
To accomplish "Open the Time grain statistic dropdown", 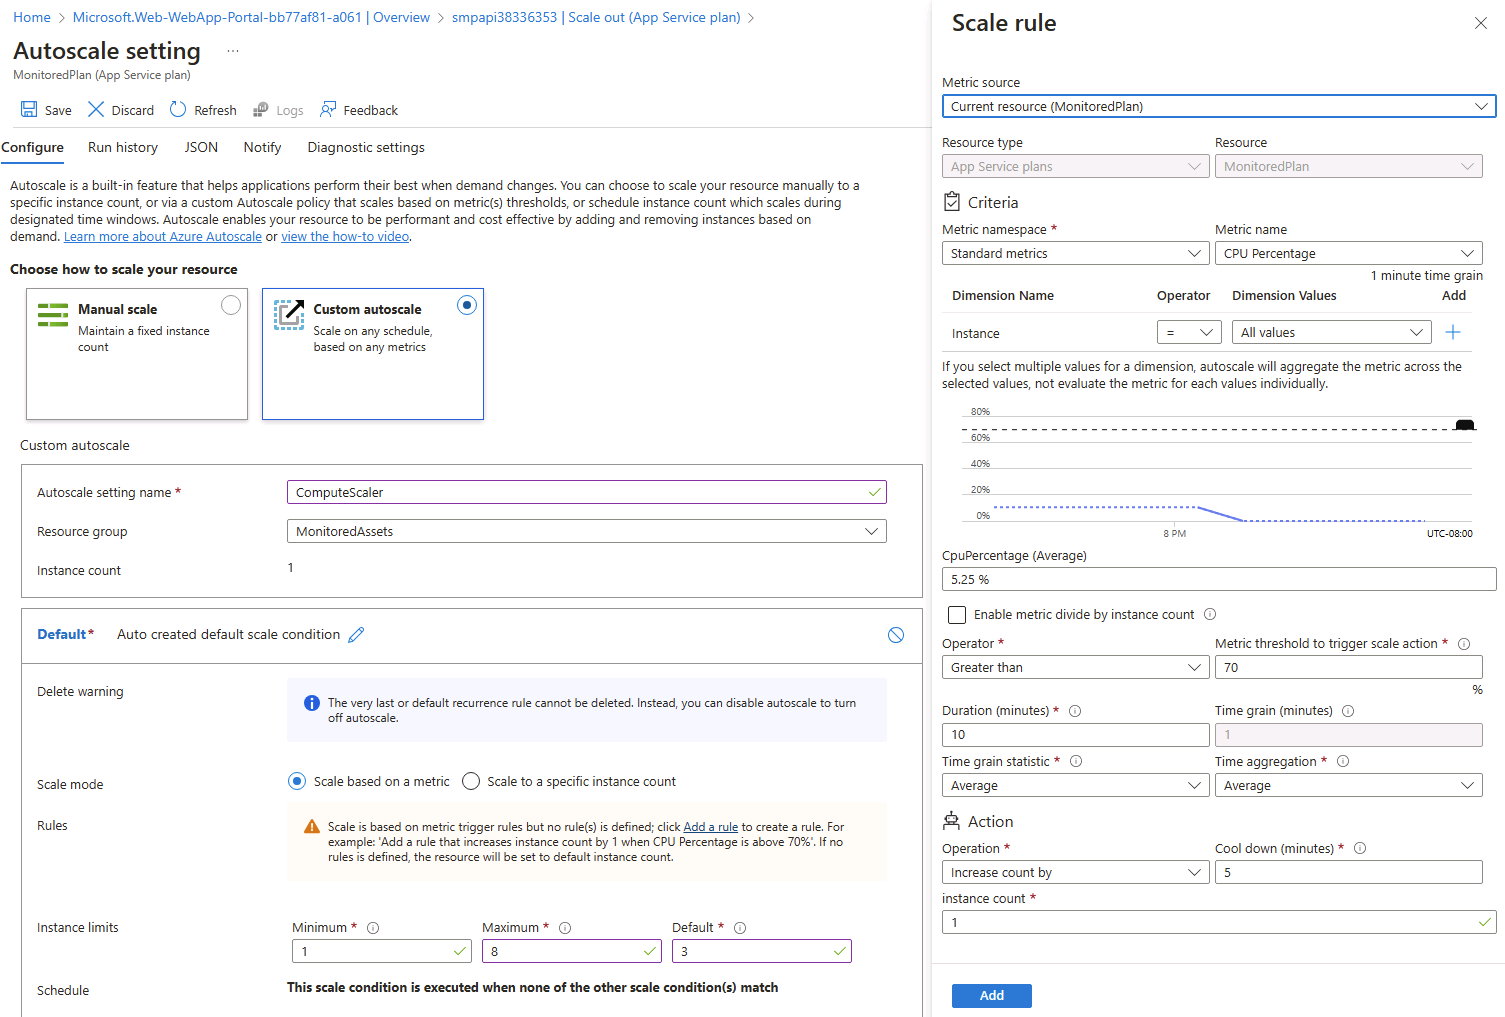I will (x=1076, y=785).
